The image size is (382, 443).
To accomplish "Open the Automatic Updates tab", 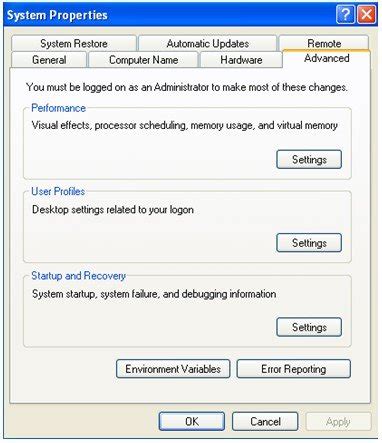I will 208,43.
